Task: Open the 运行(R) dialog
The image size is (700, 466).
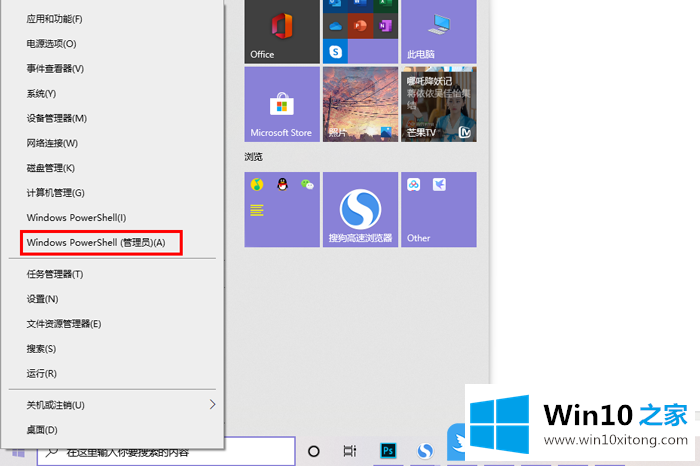Action: (x=112, y=374)
